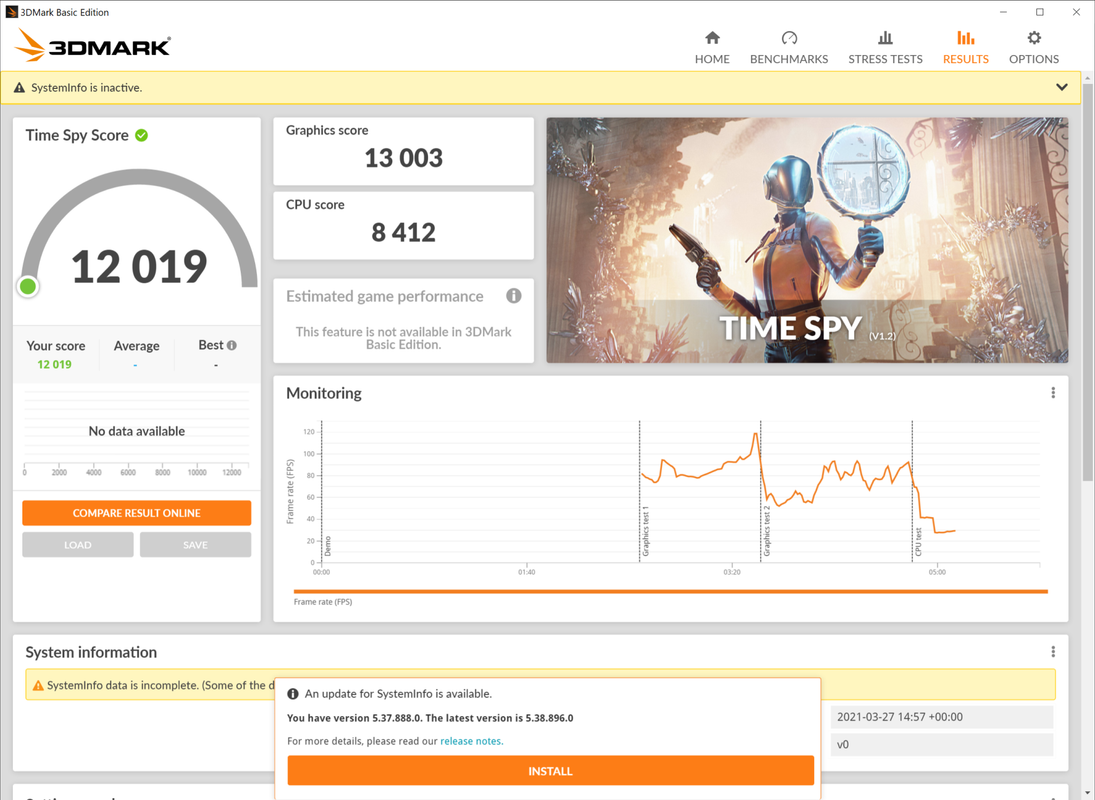Expand the SystemInfo inactive banner chevron

coord(1061,87)
